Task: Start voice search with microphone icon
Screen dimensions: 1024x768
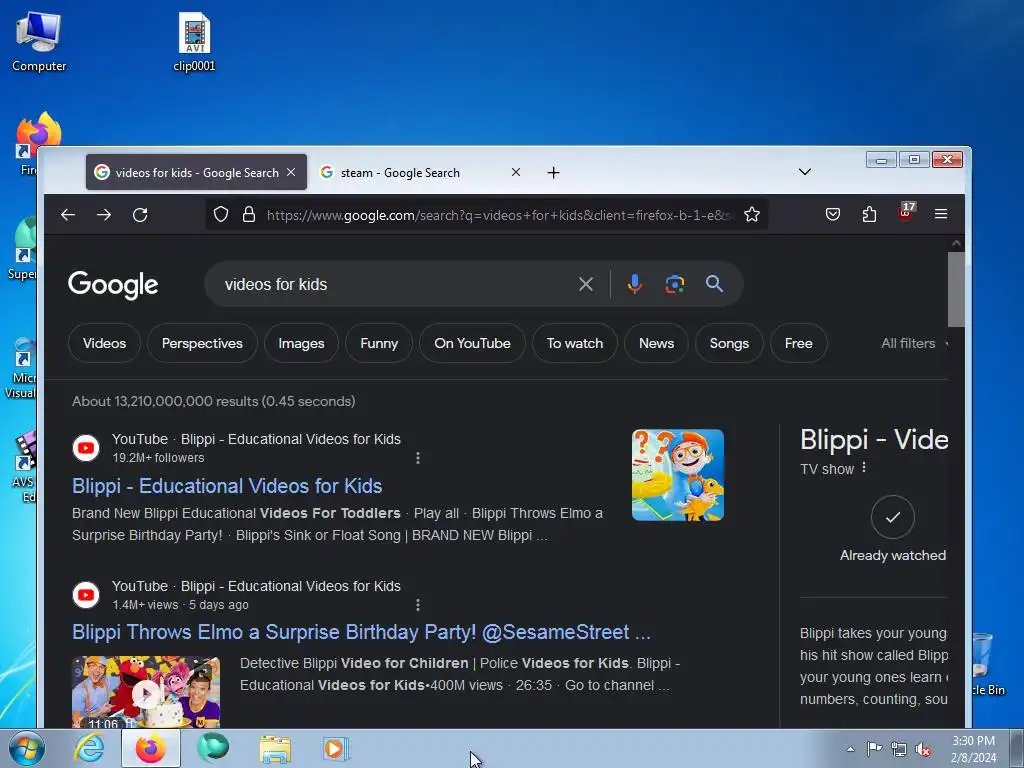Action: click(x=634, y=284)
